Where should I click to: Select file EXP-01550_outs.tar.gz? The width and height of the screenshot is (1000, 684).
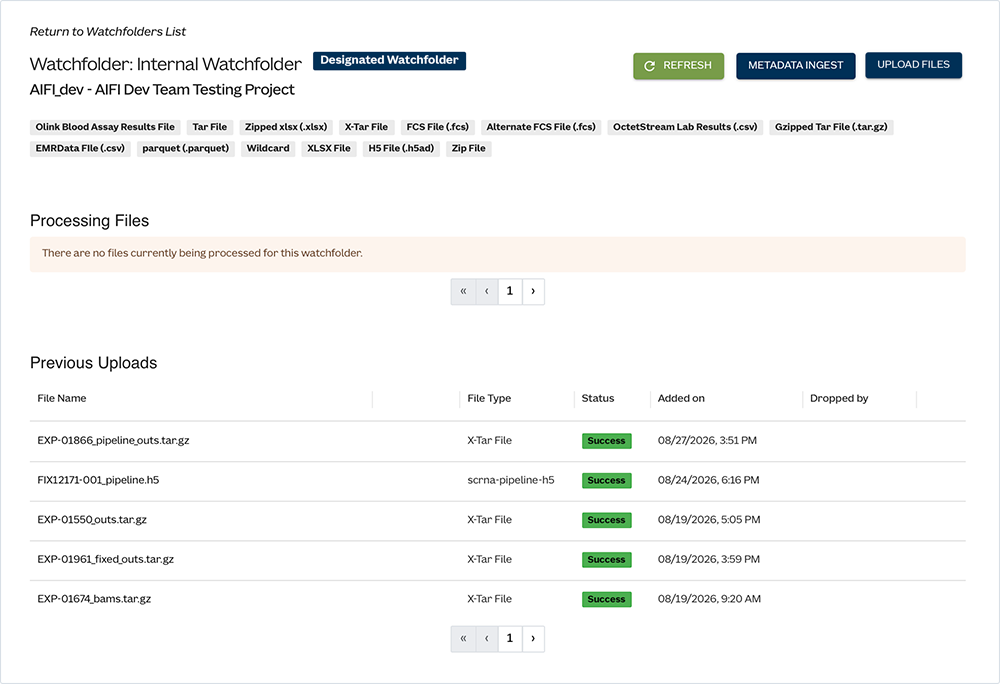point(92,520)
